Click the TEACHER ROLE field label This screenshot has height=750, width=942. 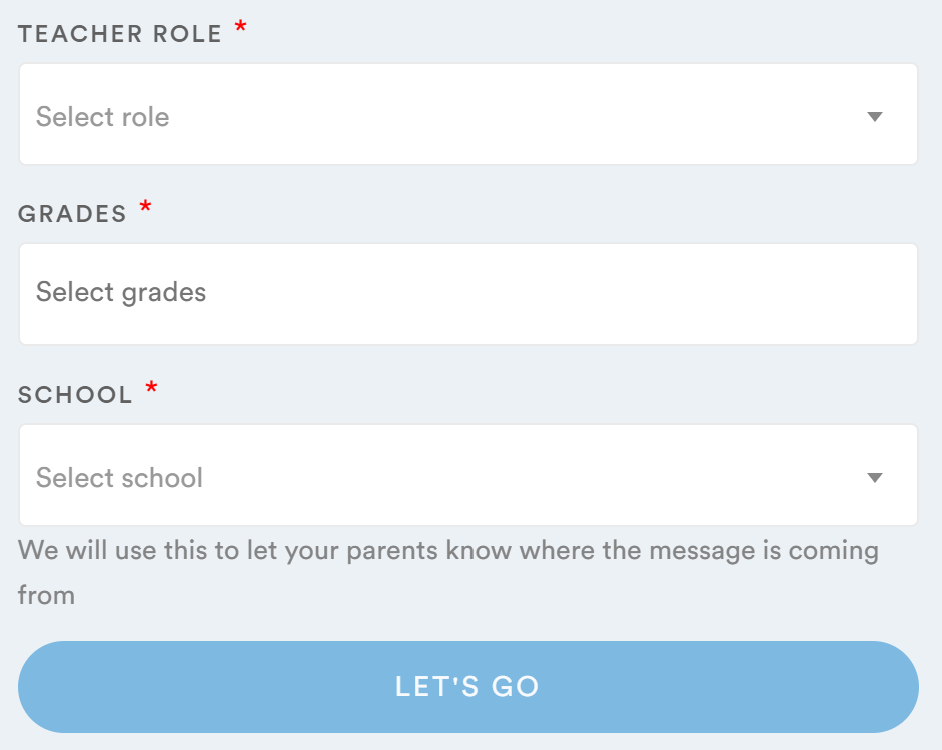tap(120, 34)
